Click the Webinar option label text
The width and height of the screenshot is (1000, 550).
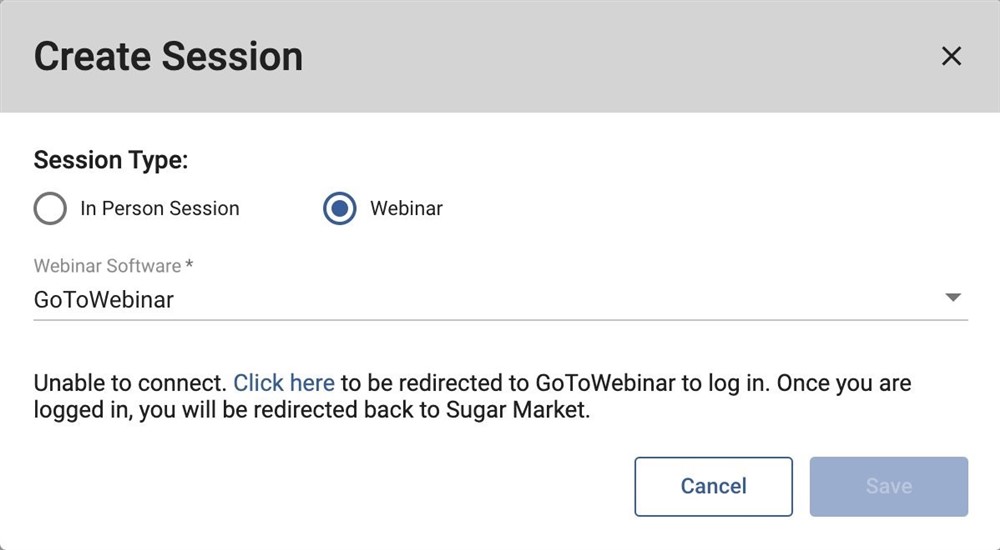pos(406,209)
